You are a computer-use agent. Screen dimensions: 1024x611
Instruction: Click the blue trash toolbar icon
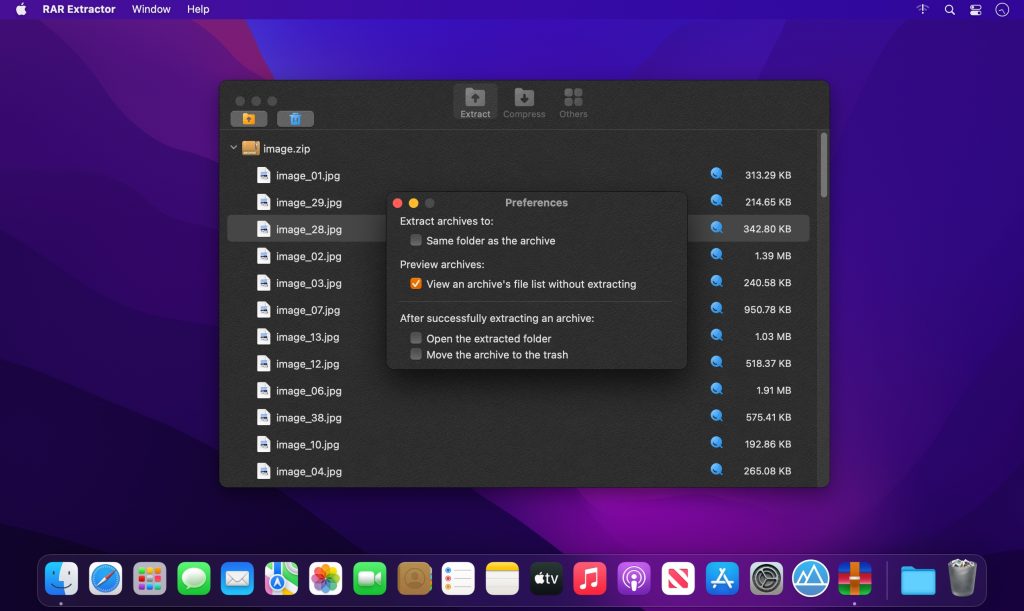click(x=293, y=118)
